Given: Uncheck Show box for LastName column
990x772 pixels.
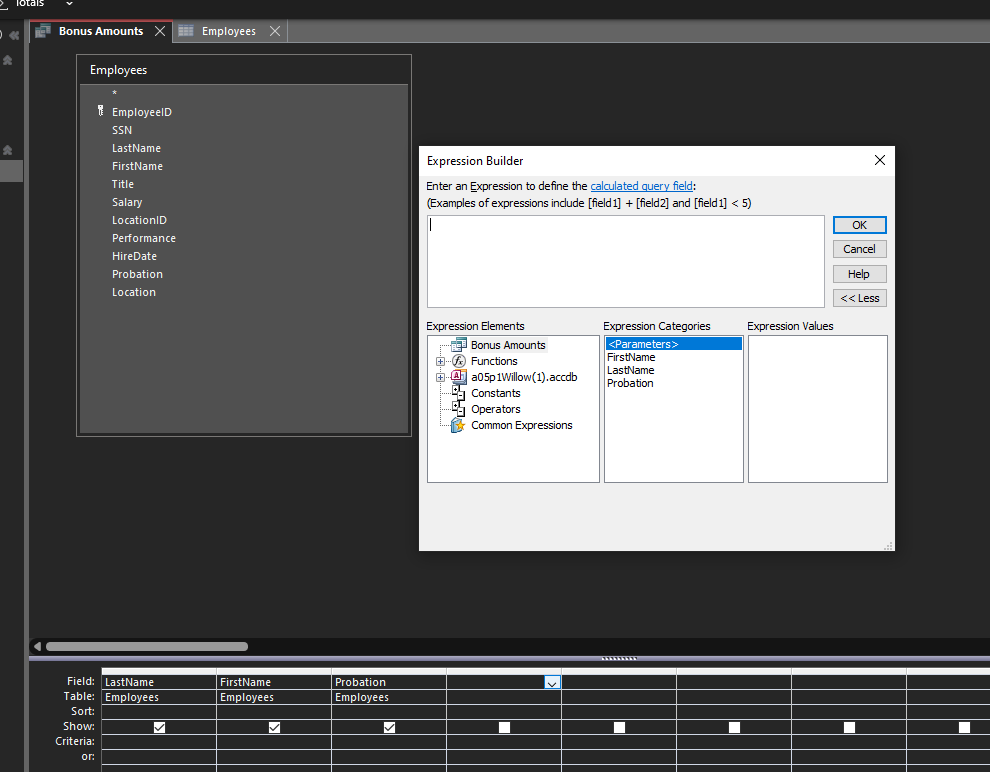Looking at the screenshot, I should pos(159,727).
